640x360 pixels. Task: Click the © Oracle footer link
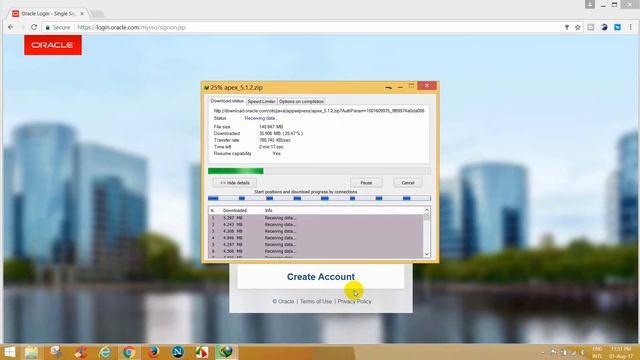pos(283,301)
